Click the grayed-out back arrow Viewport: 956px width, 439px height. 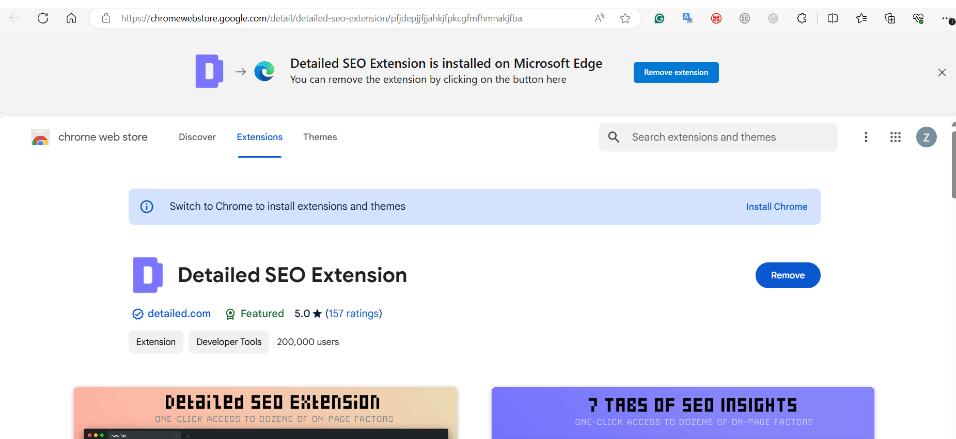point(14,18)
